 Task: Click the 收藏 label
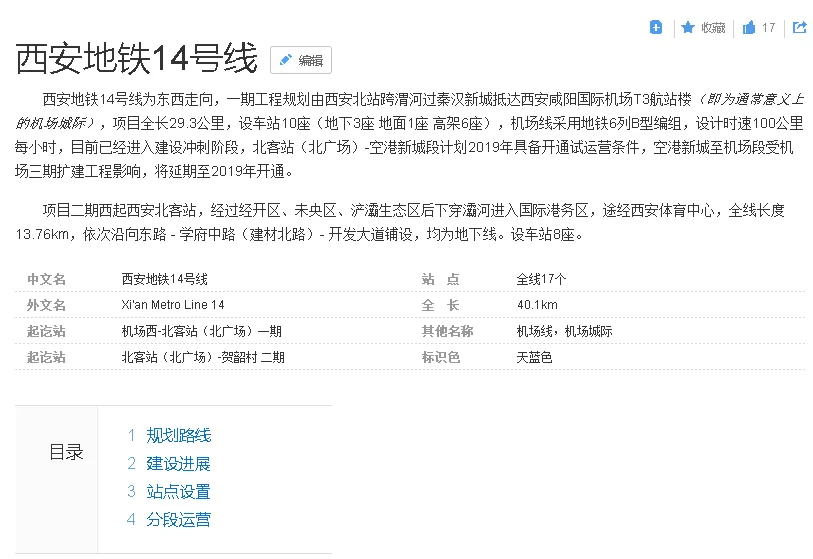(x=713, y=27)
